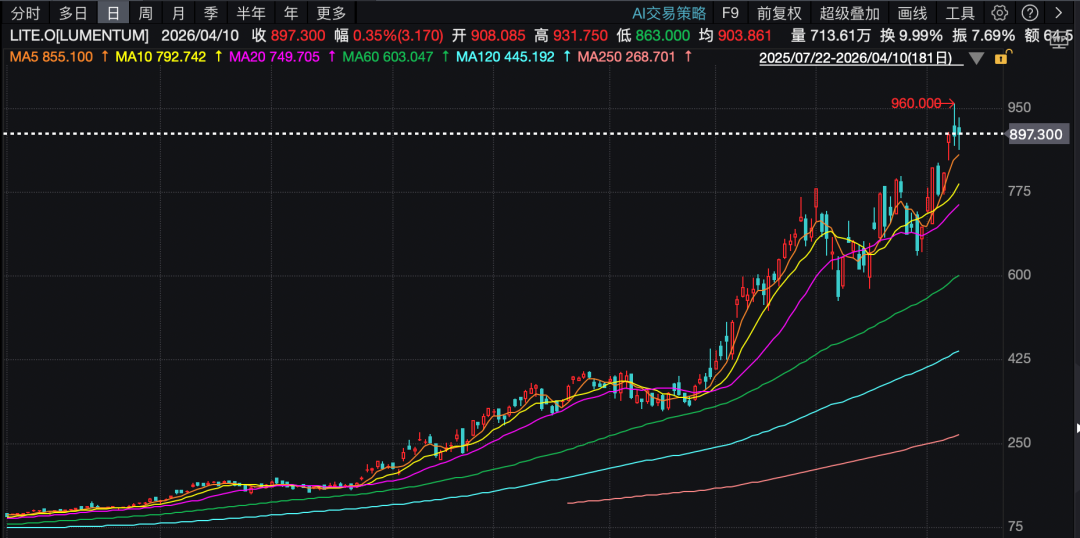Image resolution: width=1080 pixels, height=538 pixels.
Task: Switch to 月 monthly period tab
Action: pyautogui.click(x=178, y=13)
